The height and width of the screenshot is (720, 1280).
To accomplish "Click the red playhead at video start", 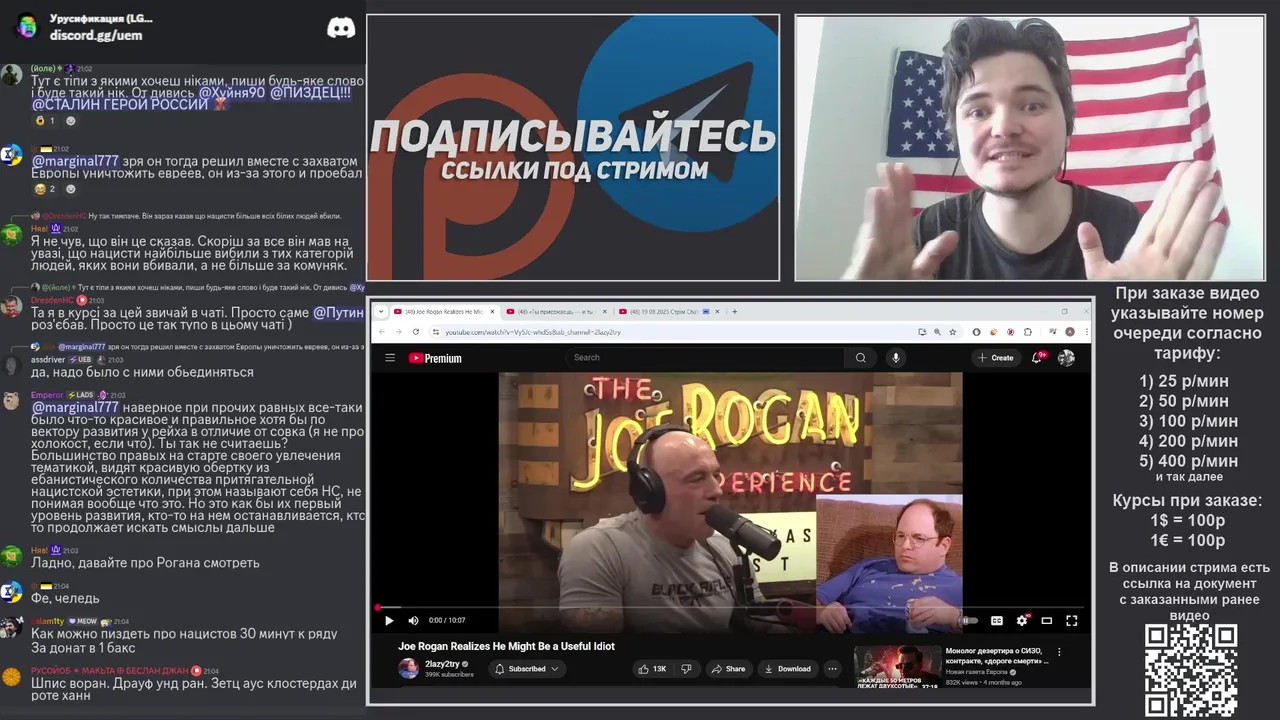I will pyautogui.click(x=378, y=607).
